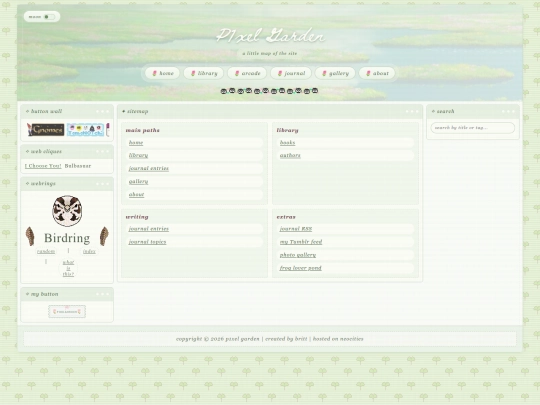Click the Bulbasaur text in web cliques
Image resolution: width=540 pixels, height=405 pixels.
coord(78,166)
